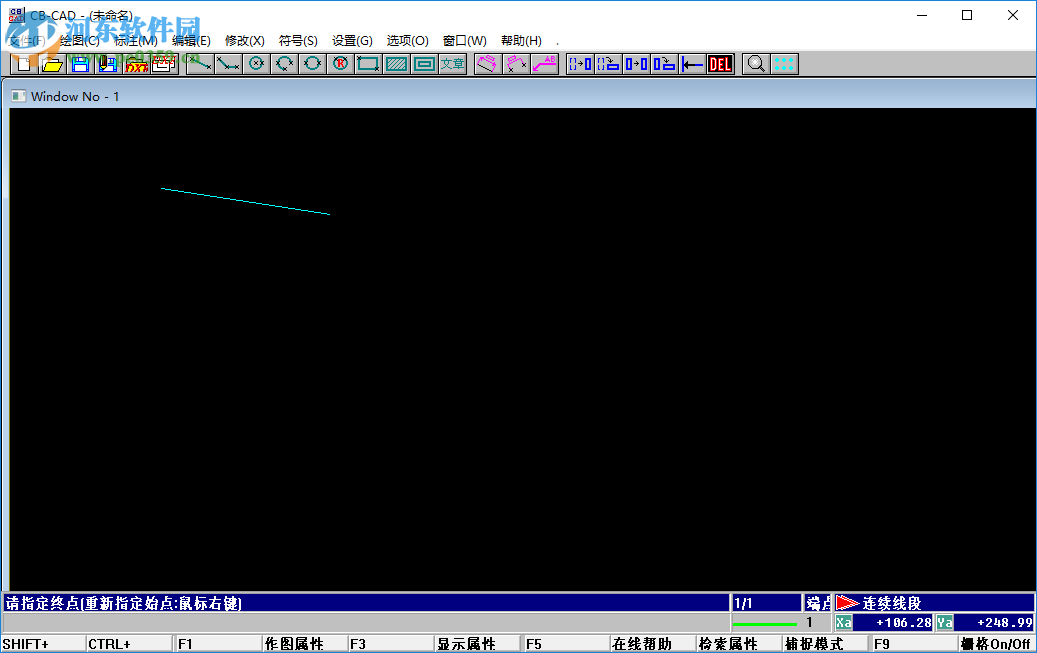Expand the 选项(O) options menu

(x=406, y=40)
